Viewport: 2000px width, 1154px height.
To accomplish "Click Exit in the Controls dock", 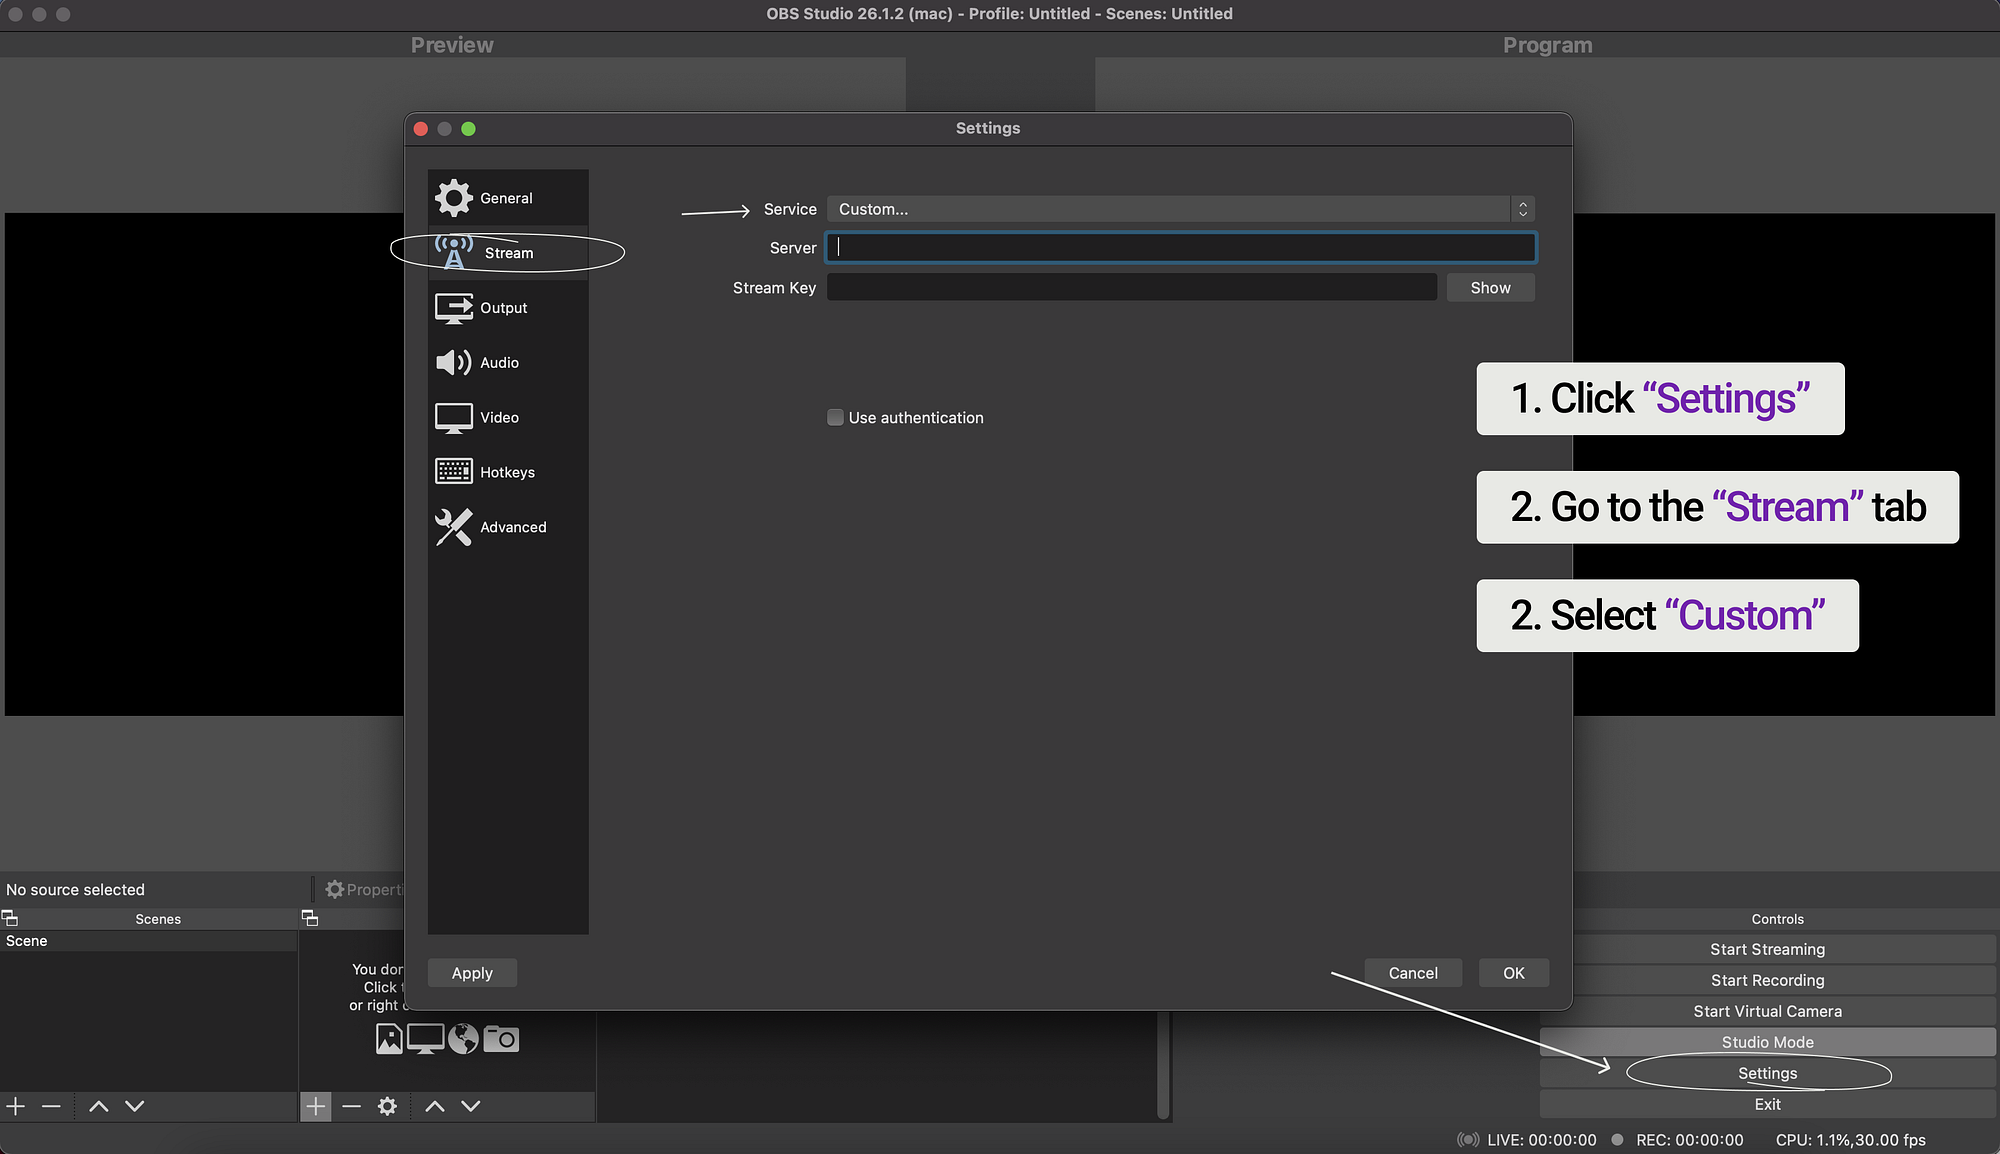I will pyautogui.click(x=1767, y=1105).
